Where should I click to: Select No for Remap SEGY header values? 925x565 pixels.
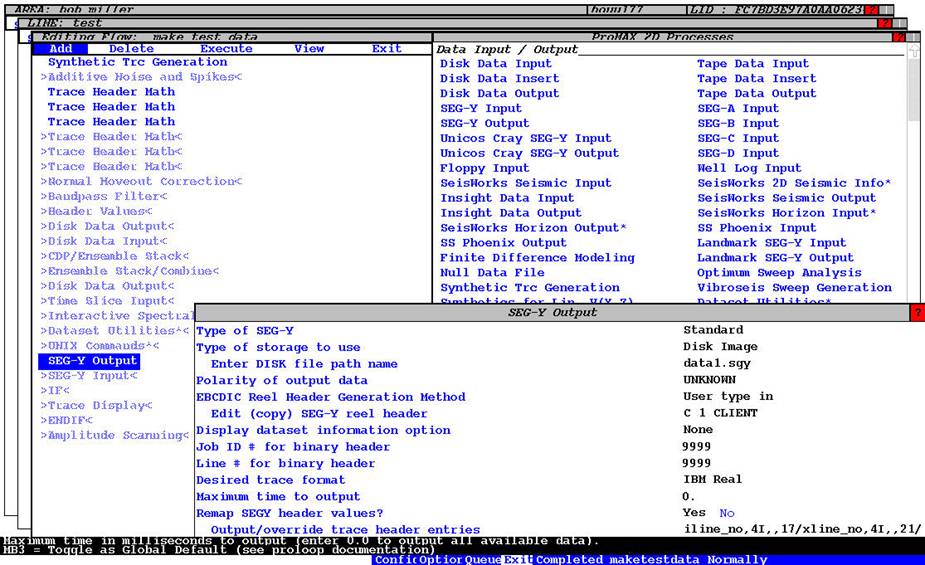(727, 513)
